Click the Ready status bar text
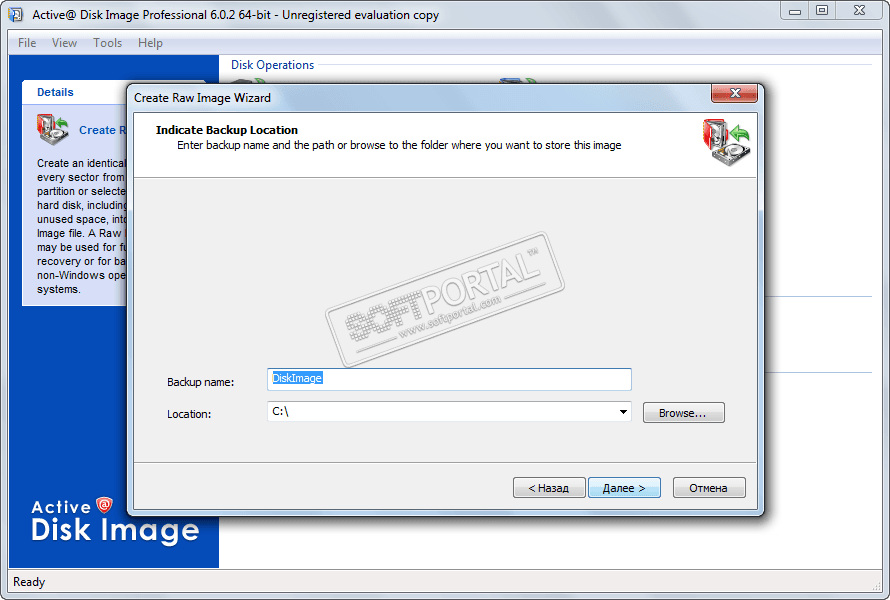This screenshot has height=600, width=890. (29, 582)
